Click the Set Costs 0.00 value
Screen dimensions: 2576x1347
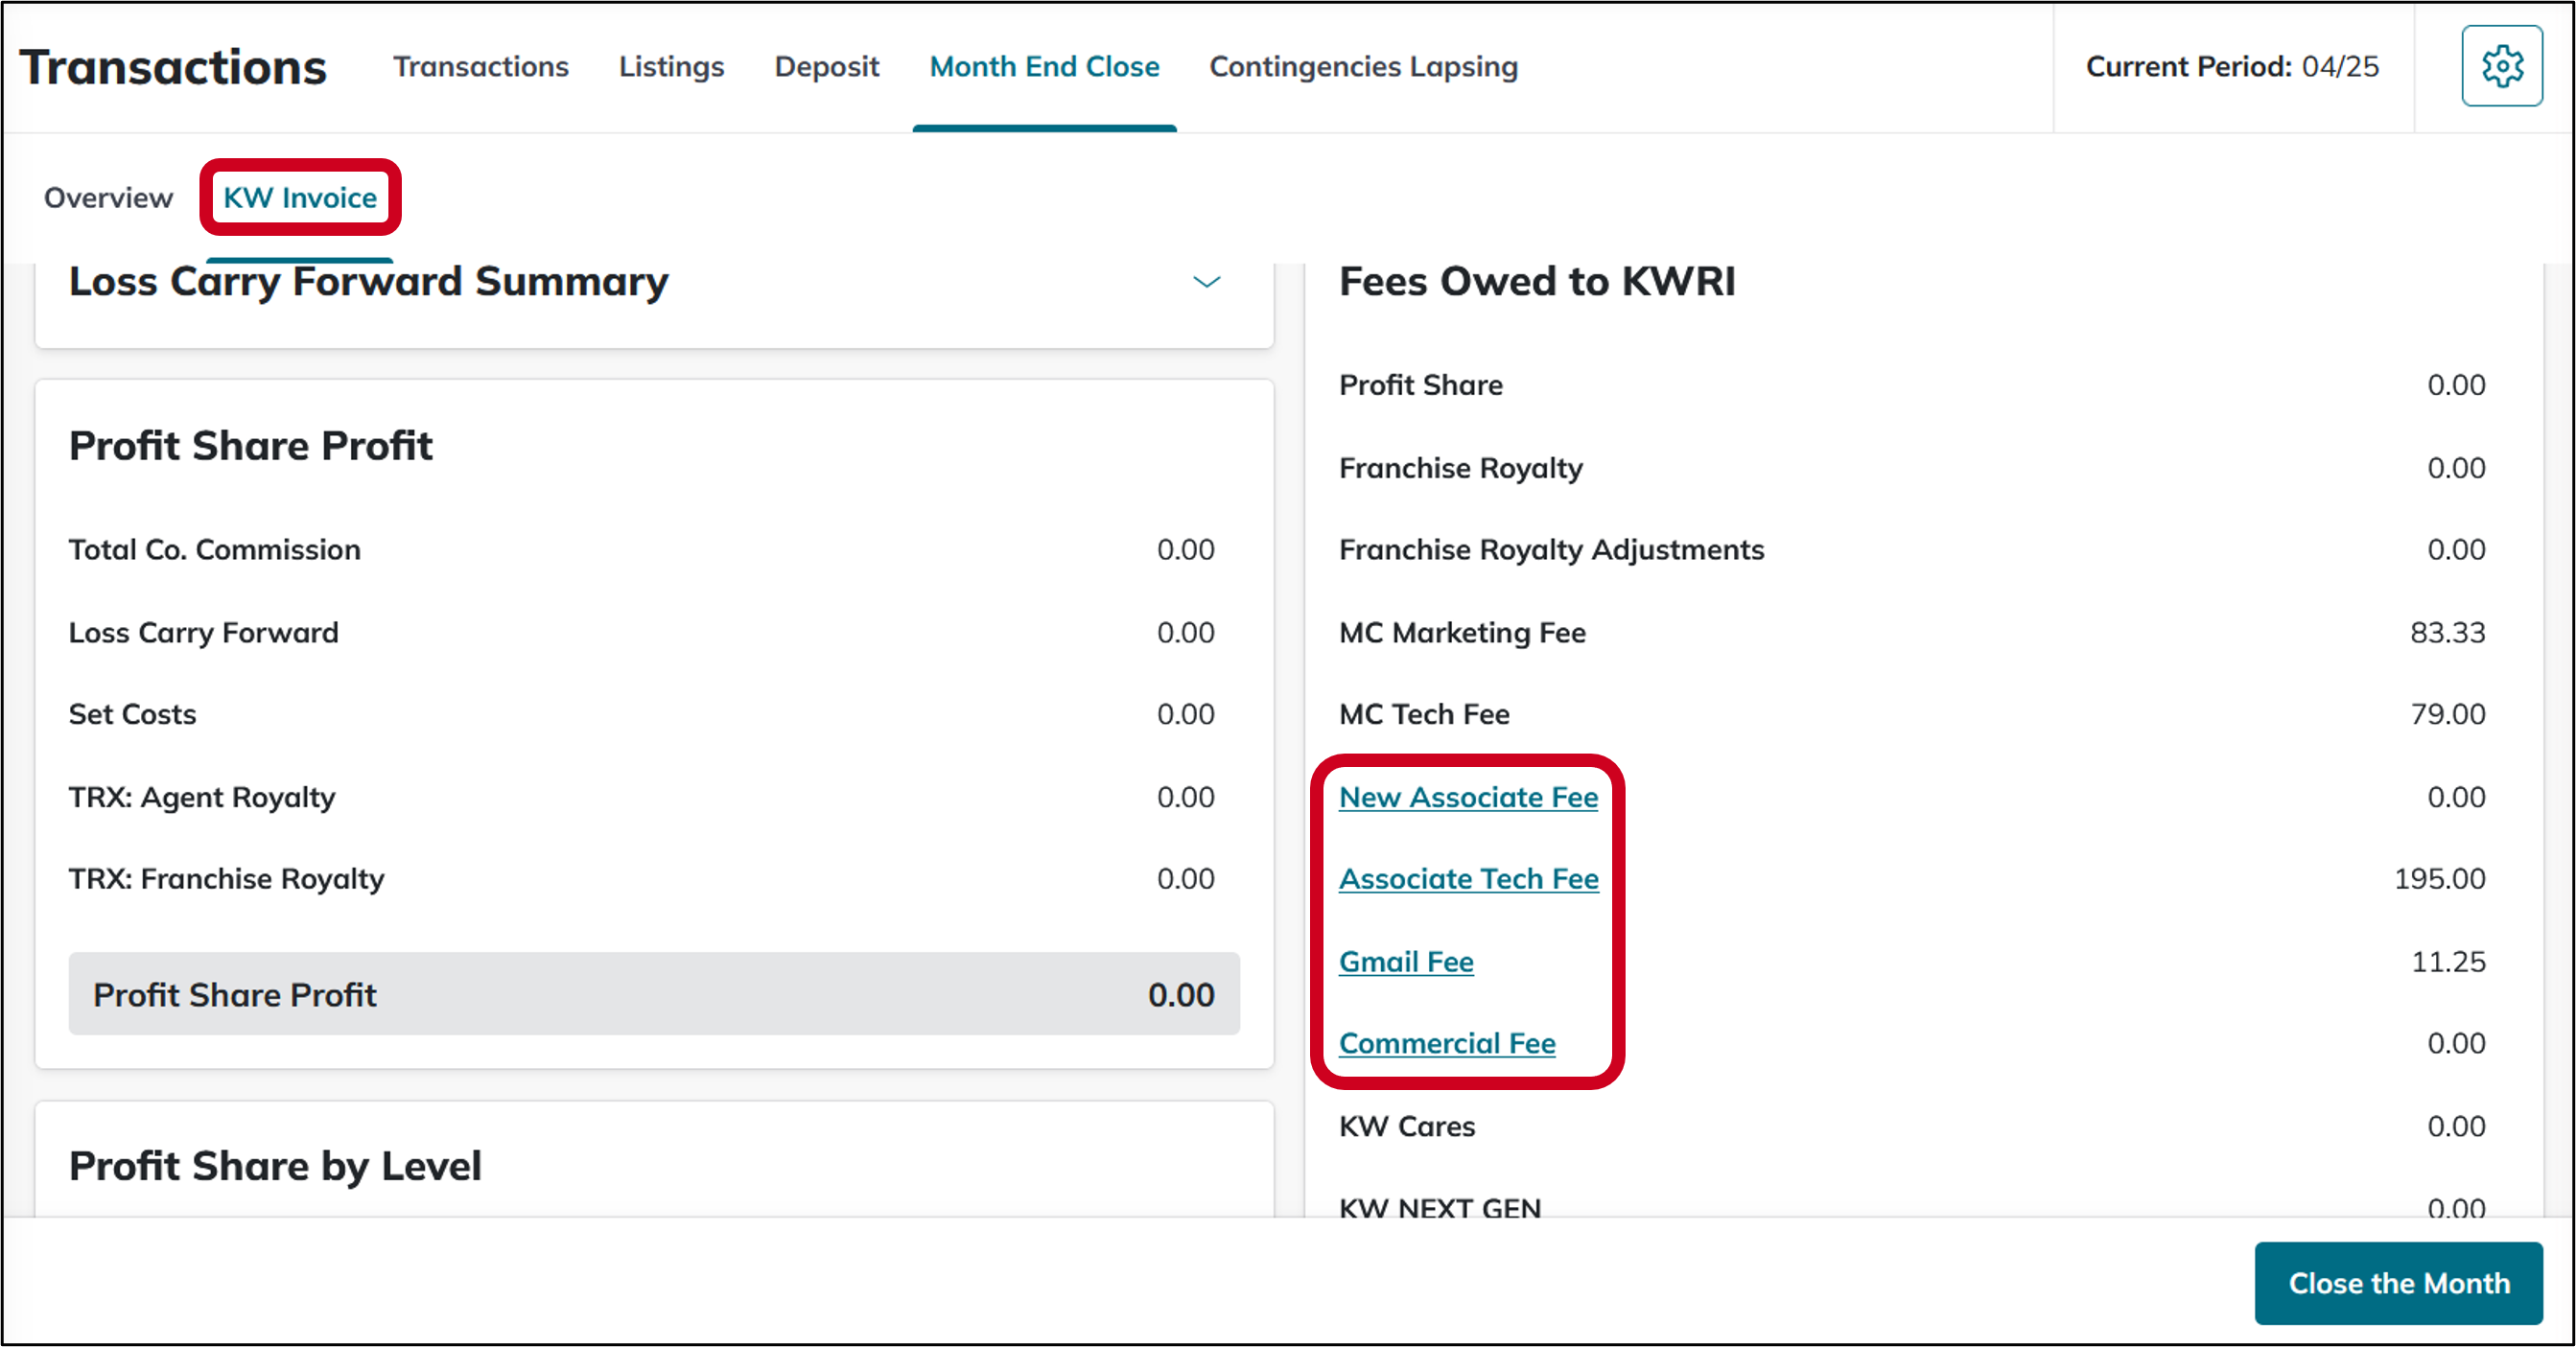click(x=1185, y=715)
